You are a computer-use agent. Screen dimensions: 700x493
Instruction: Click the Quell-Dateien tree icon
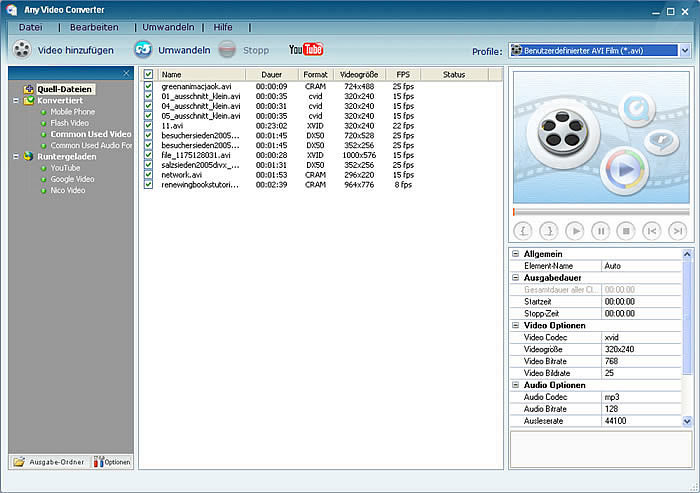coord(29,89)
